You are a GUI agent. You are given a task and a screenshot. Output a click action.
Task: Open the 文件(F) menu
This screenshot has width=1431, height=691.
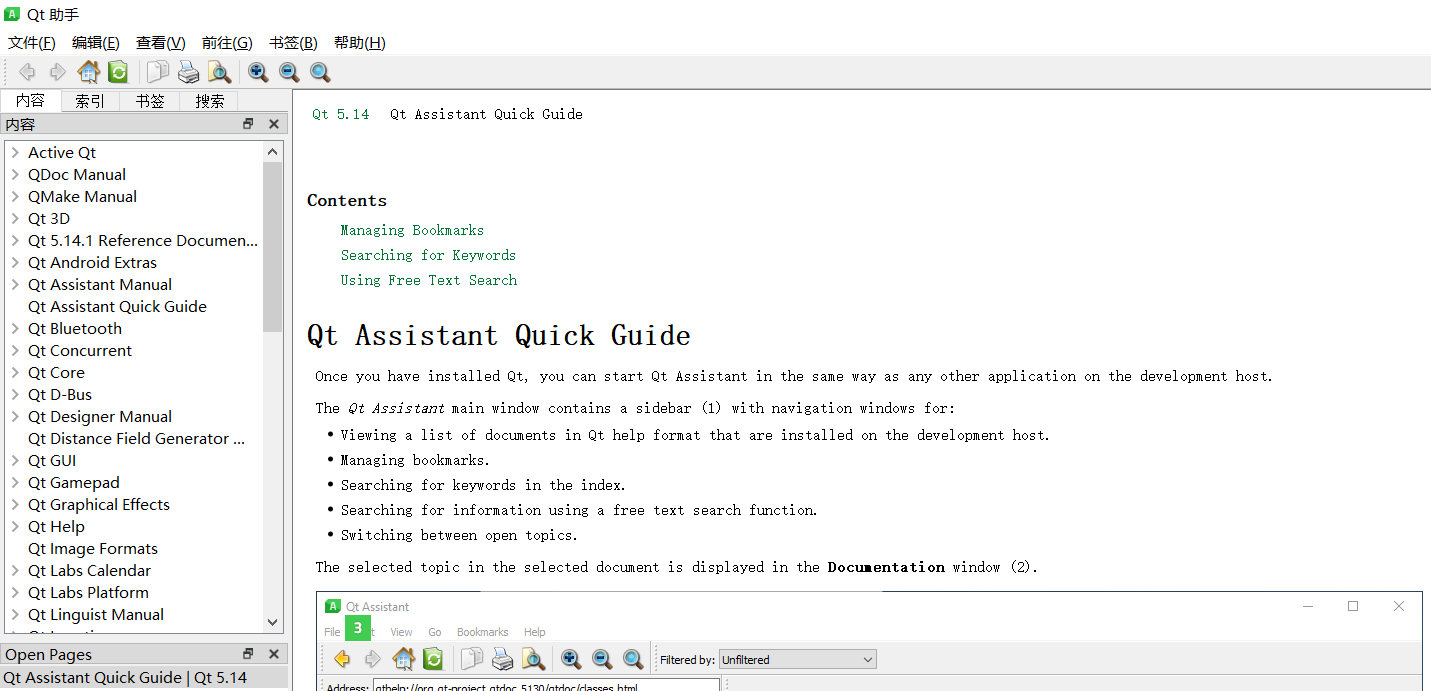pos(32,43)
